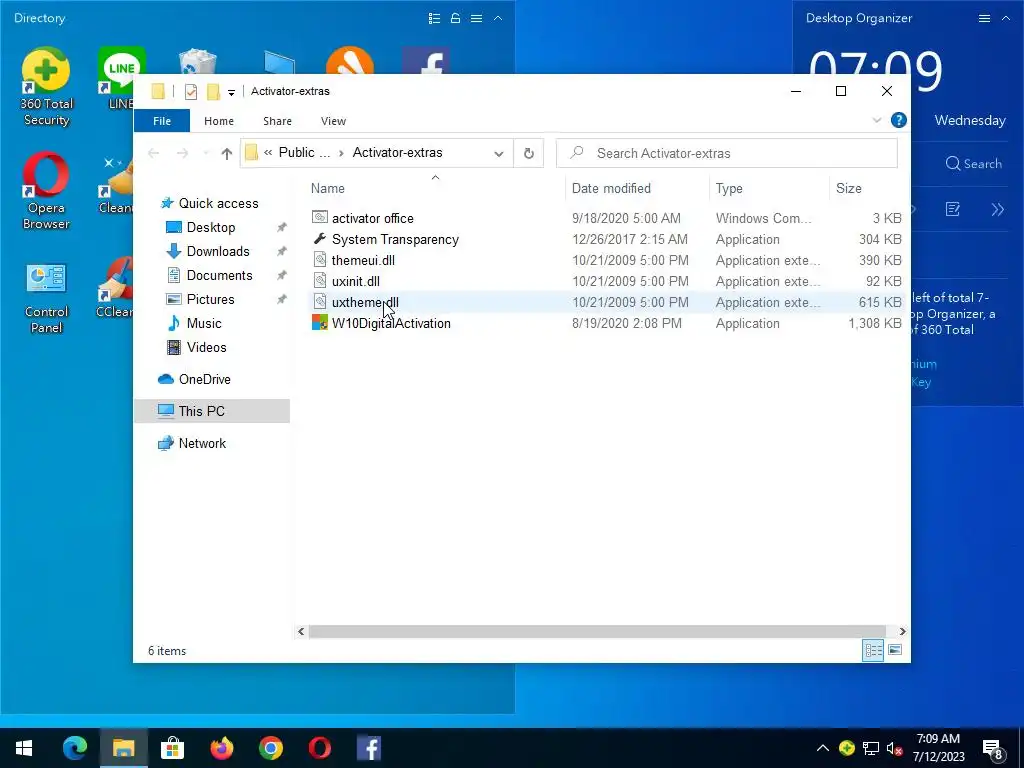Viewport: 1024px width, 768px height.
Task: Refresh the Activator-extras folder
Action: [x=529, y=153]
